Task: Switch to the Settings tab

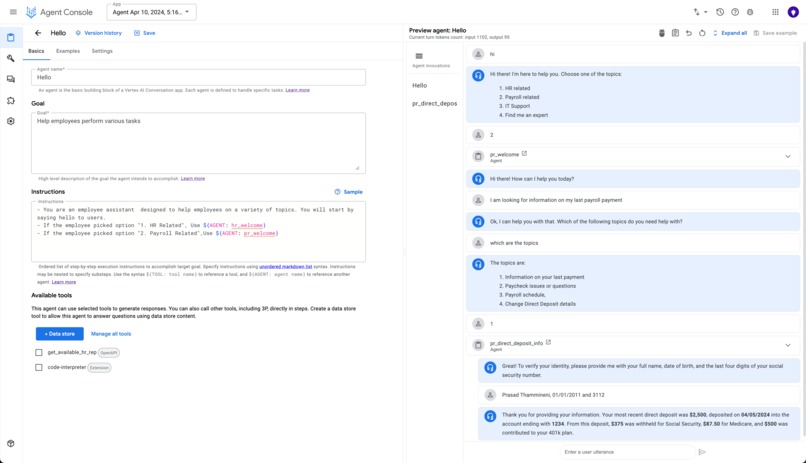Action: tap(102, 51)
